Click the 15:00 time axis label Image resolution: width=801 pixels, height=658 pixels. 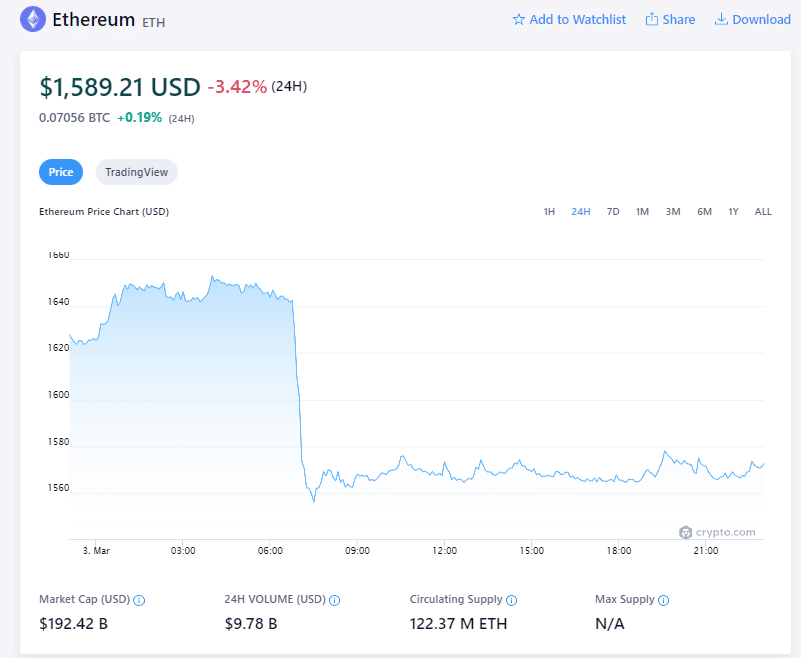click(x=532, y=551)
